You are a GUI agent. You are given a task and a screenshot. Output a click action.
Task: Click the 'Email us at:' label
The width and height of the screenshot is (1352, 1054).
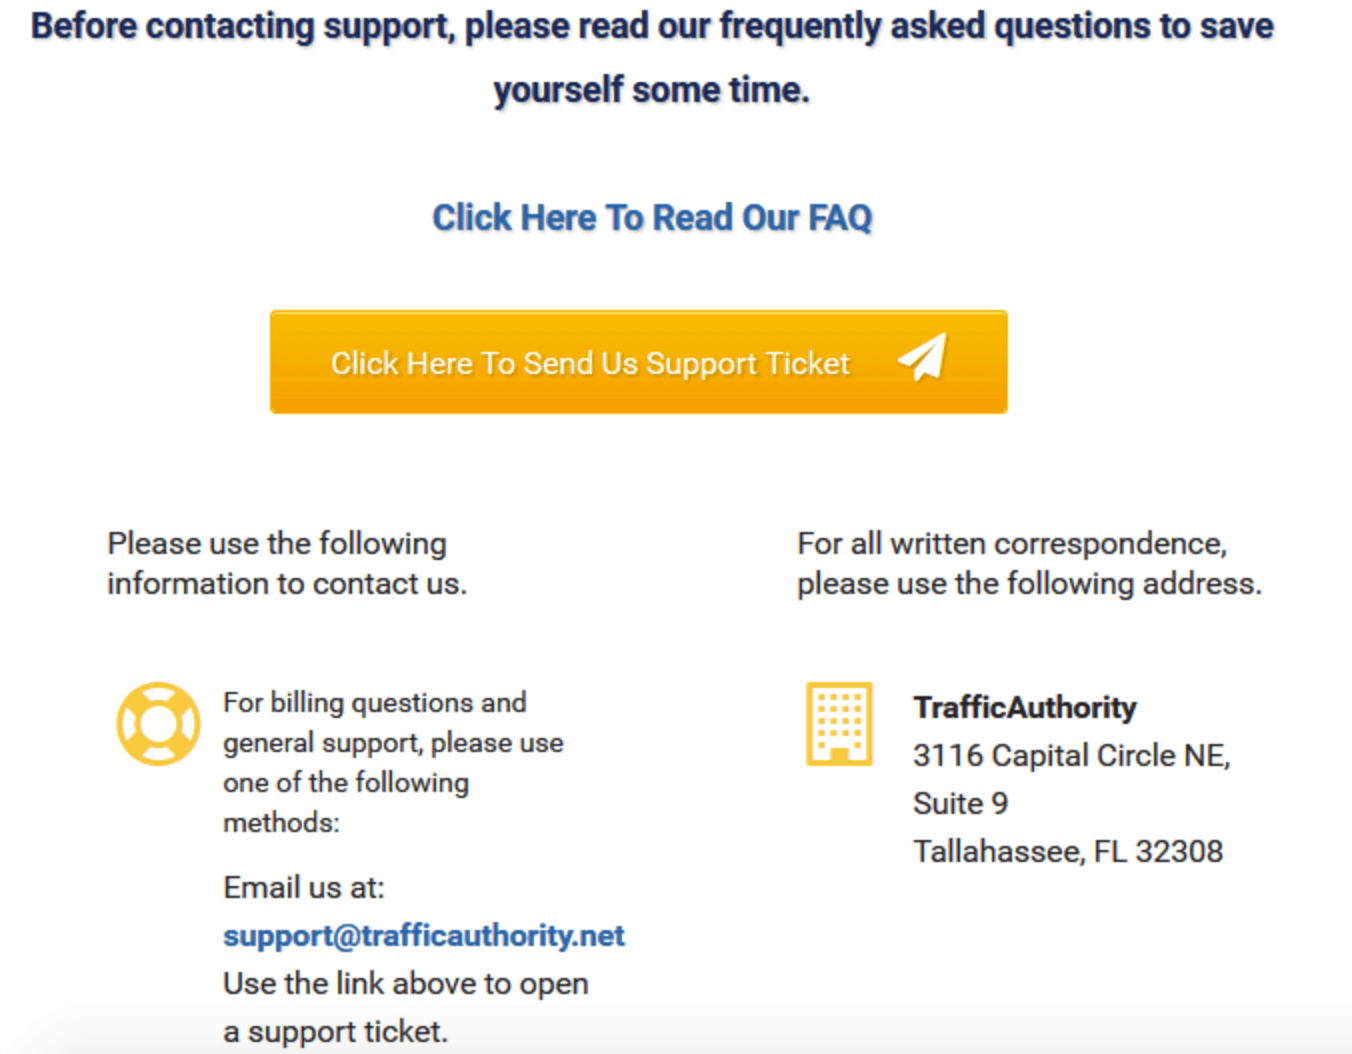[x=304, y=887]
